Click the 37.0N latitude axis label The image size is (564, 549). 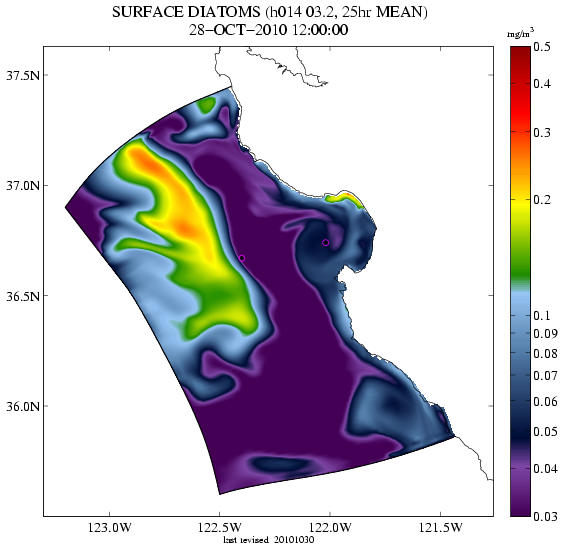(23, 186)
